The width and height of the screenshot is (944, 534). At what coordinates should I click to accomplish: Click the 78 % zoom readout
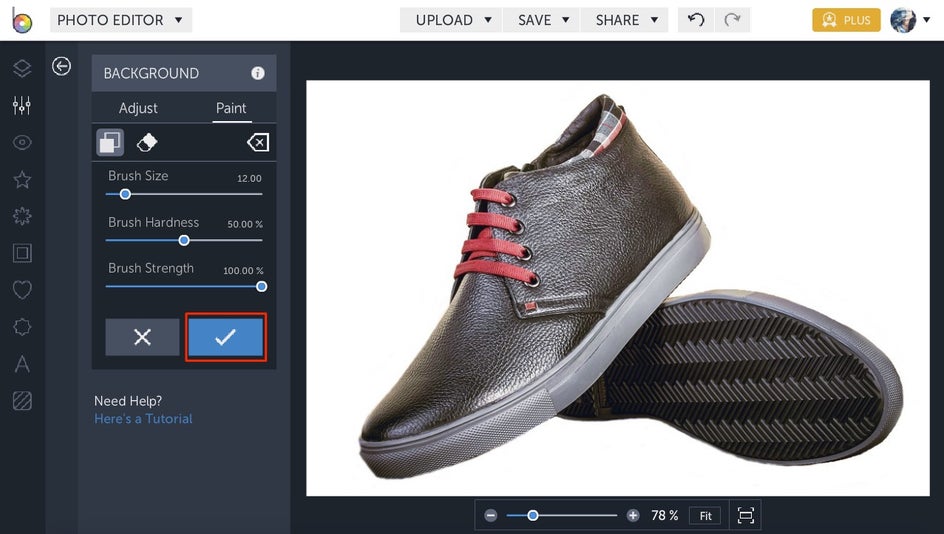665,515
